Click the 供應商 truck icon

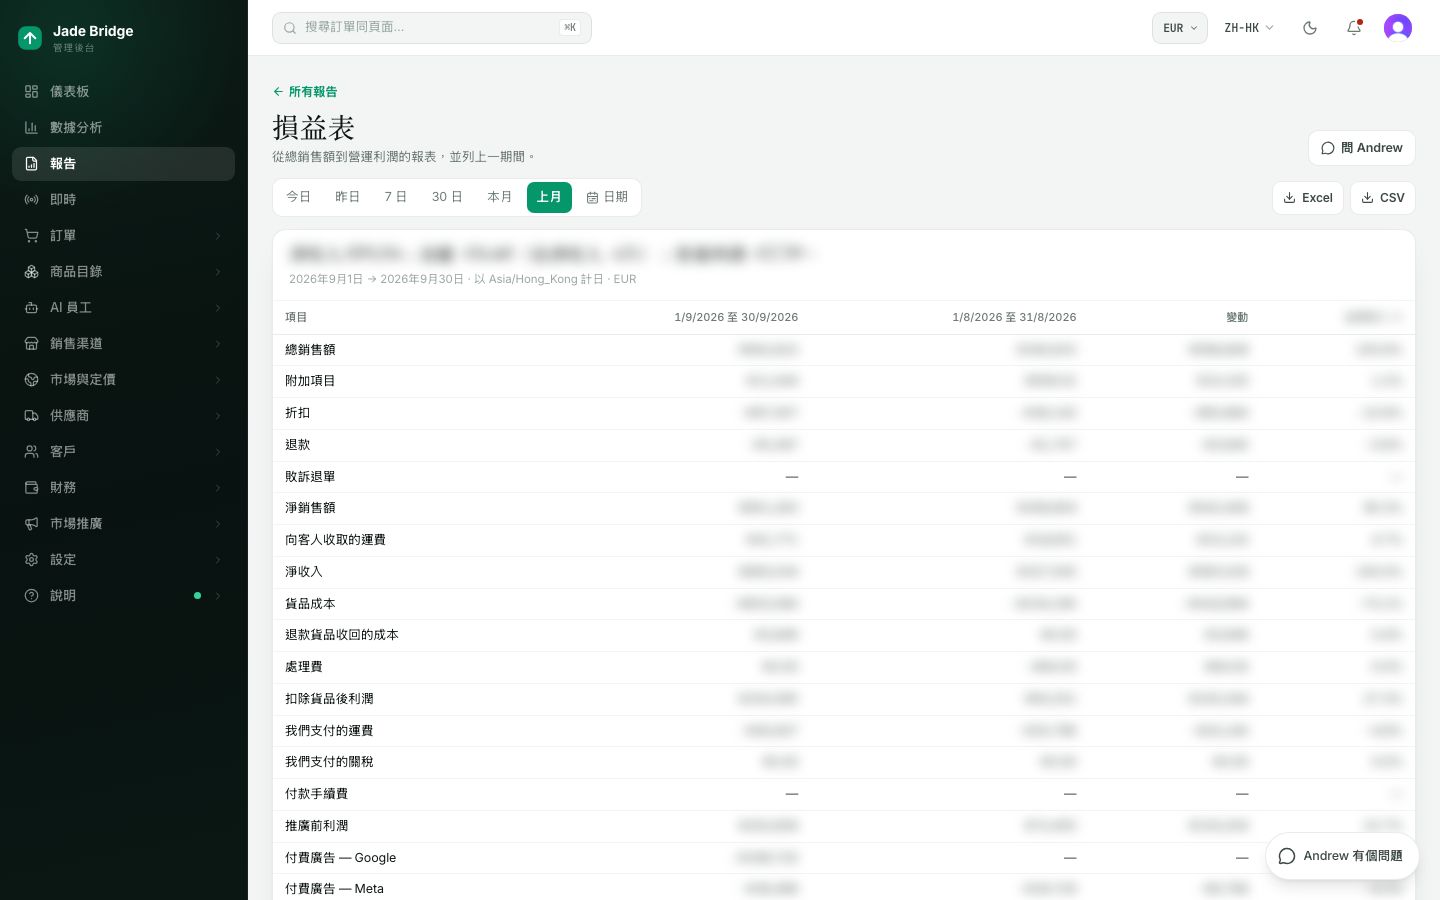[x=31, y=415]
